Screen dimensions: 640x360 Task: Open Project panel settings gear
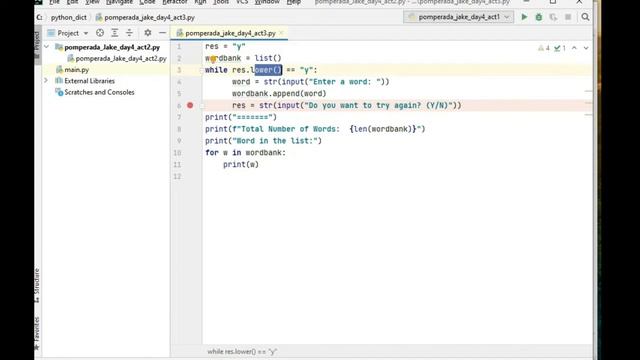click(148, 33)
